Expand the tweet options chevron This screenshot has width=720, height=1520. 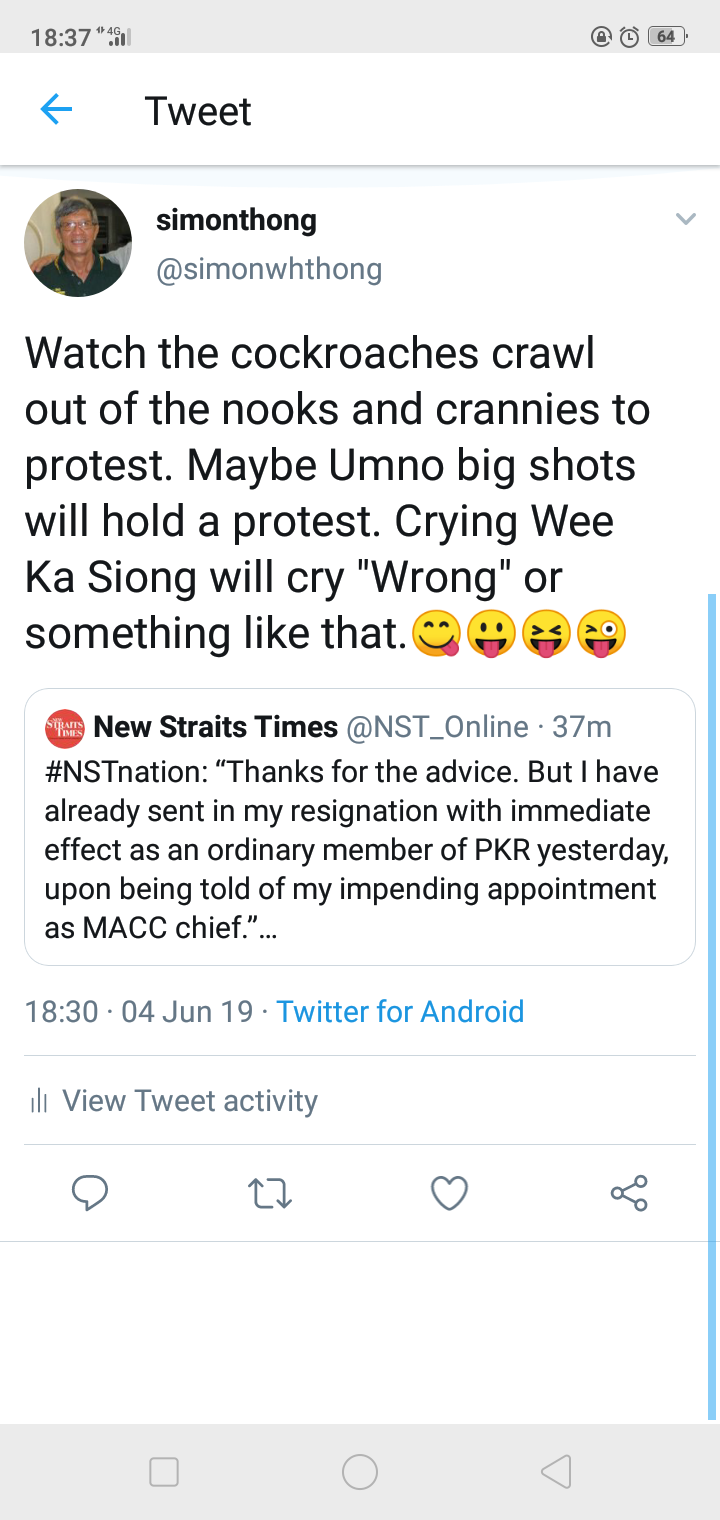[685, 219]
